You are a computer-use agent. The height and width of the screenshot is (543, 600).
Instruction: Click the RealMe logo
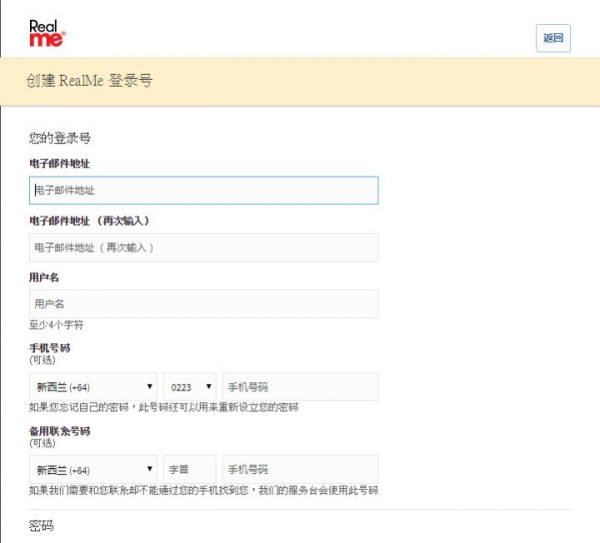point(47,33)
